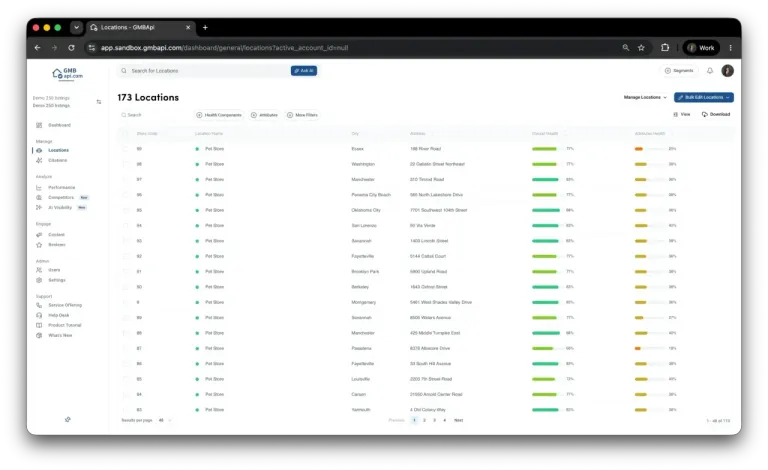Open the Dashboard icon in the sidebar
Viewport: 768px width, 470px height.
point(39,125)
